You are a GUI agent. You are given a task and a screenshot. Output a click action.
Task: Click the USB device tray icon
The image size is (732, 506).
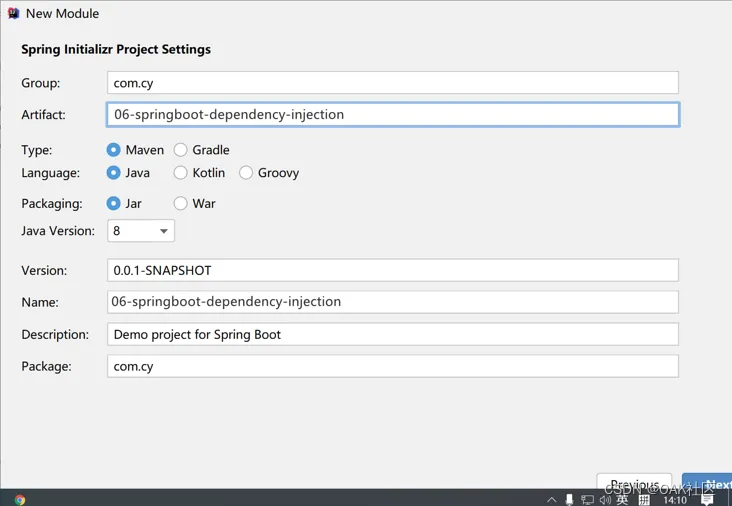(569, 499)
